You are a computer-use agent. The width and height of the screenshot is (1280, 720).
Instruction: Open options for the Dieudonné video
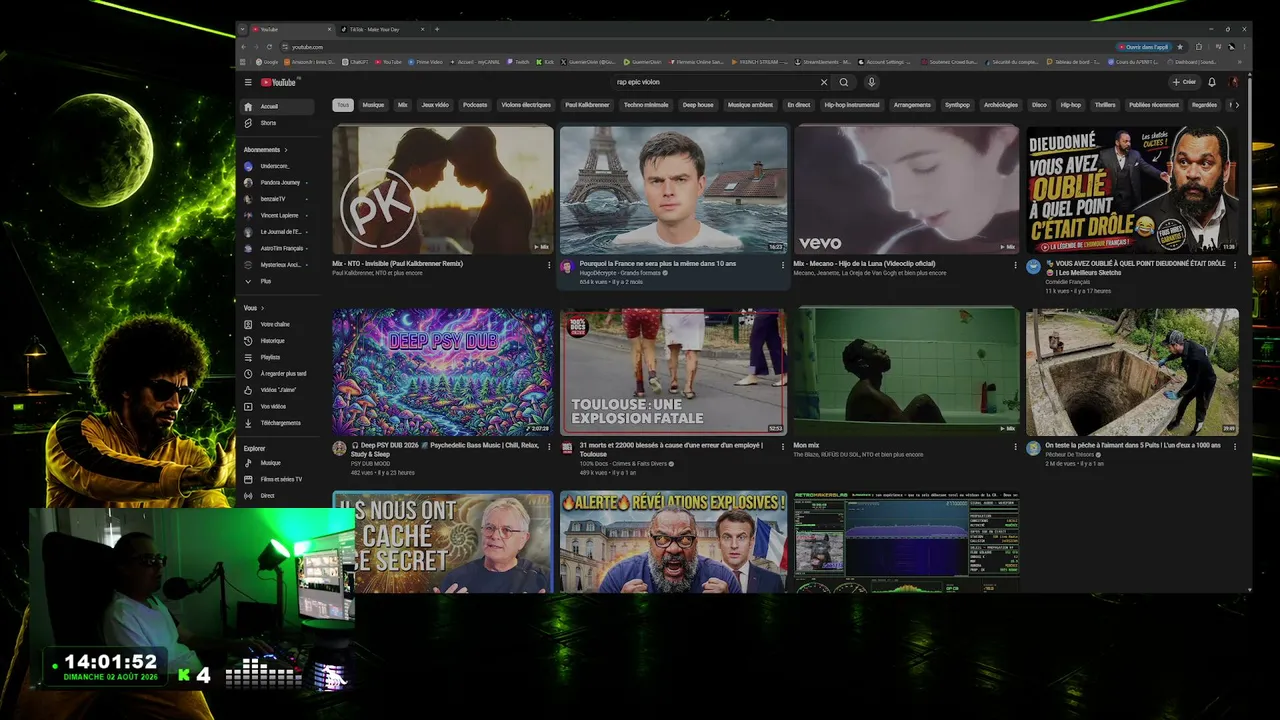1234,265
